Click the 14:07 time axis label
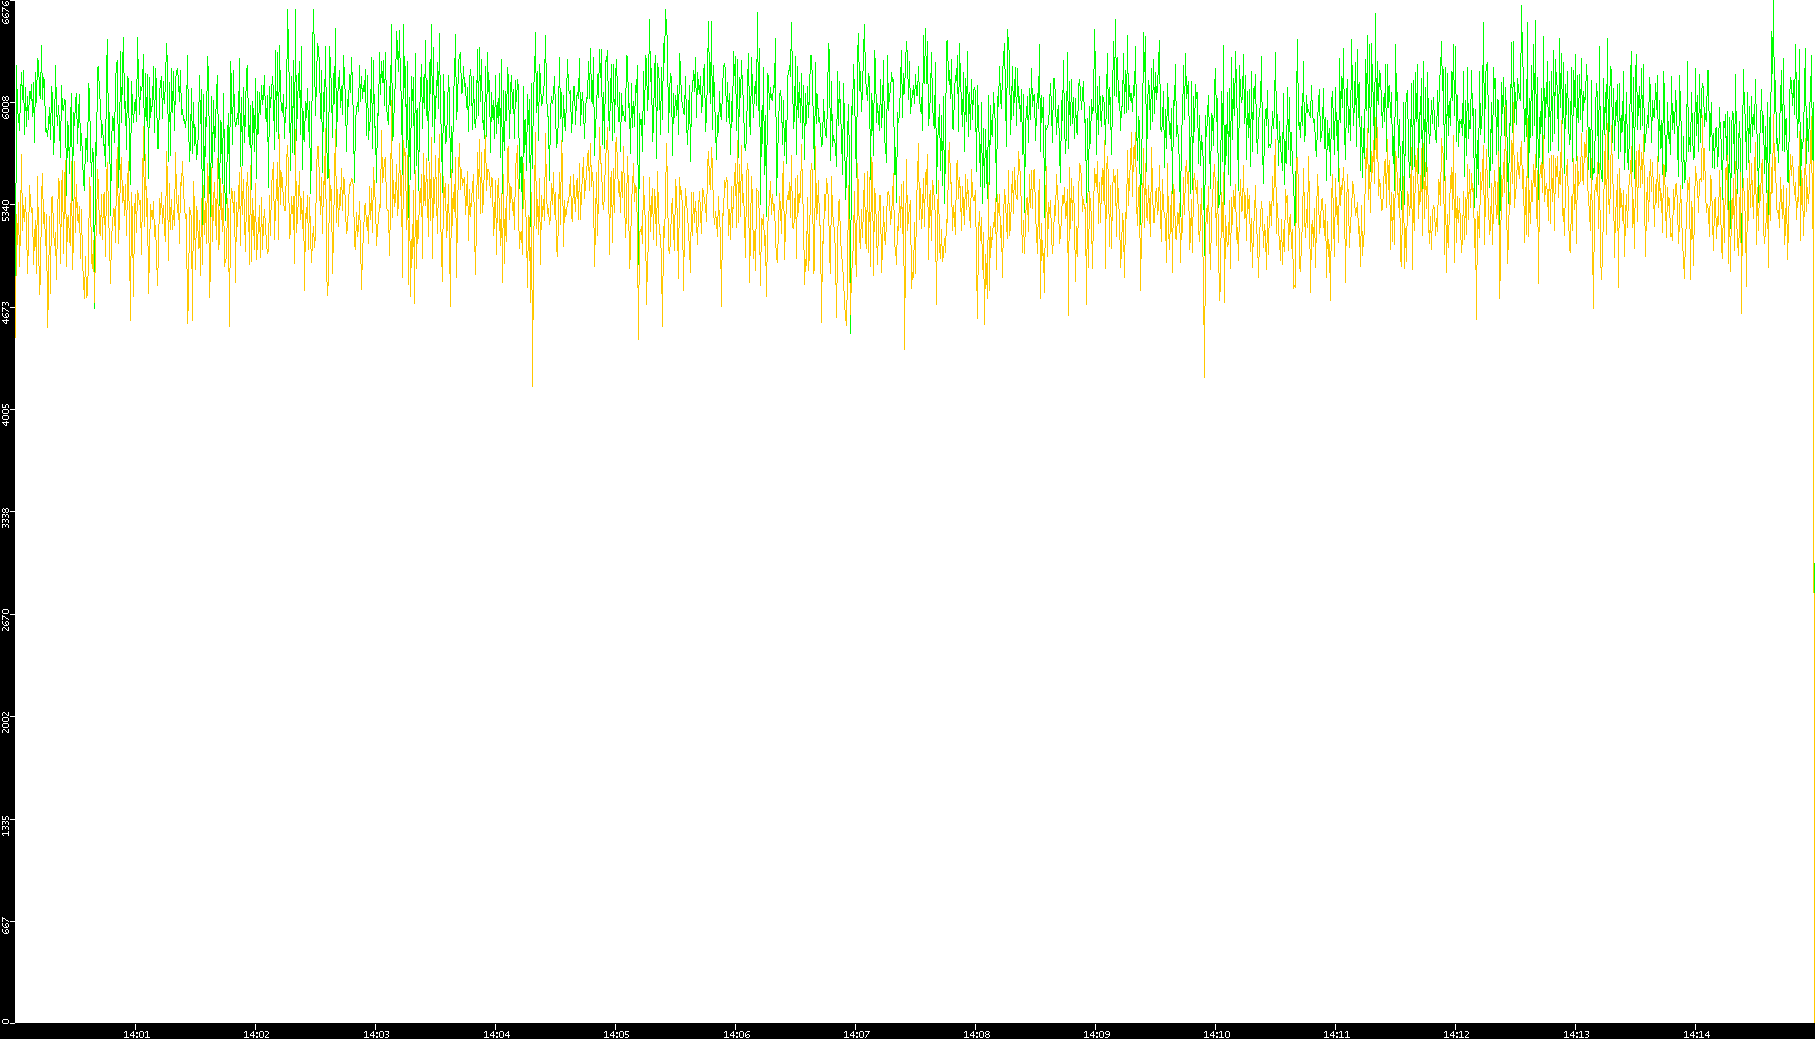 pyautogui.click(x=856, y=1033)
